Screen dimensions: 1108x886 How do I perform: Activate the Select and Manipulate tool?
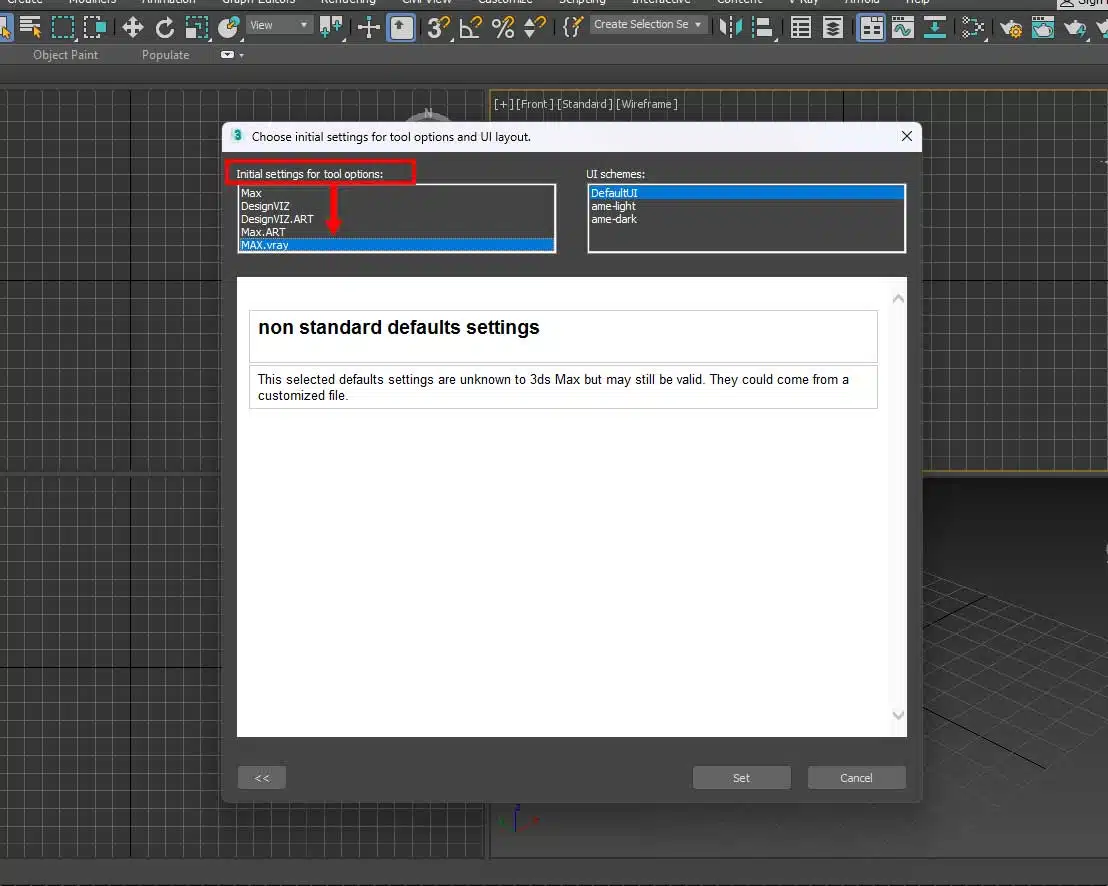[368, 28]
